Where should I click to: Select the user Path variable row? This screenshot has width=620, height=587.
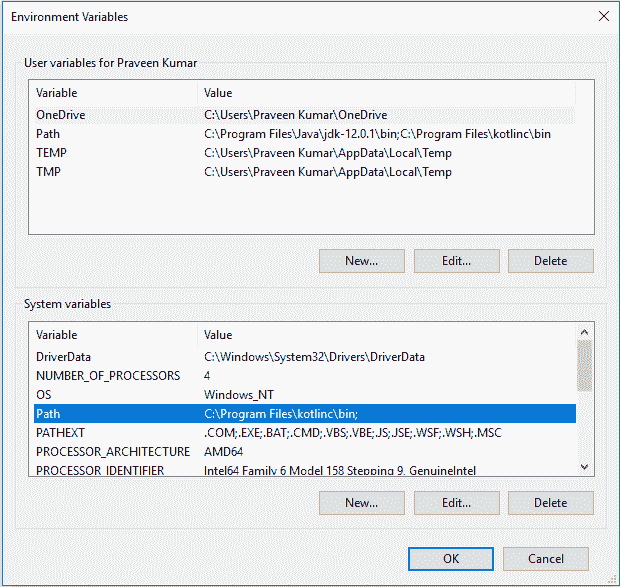coord(48,134)
